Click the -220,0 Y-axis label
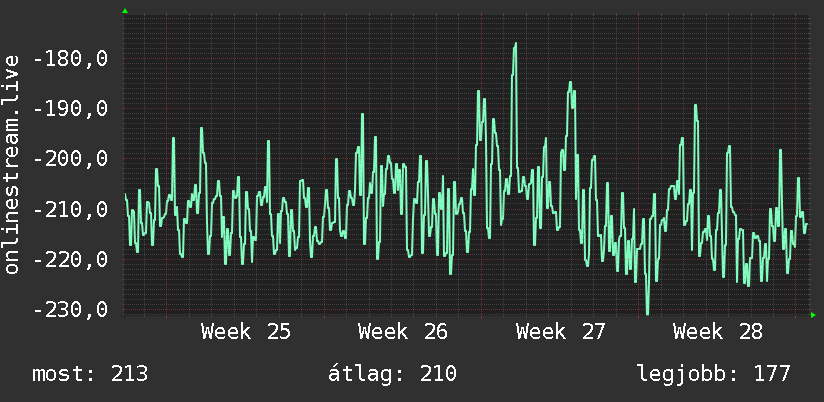Viewport: 824px width, 402px height. click(70, 259)
